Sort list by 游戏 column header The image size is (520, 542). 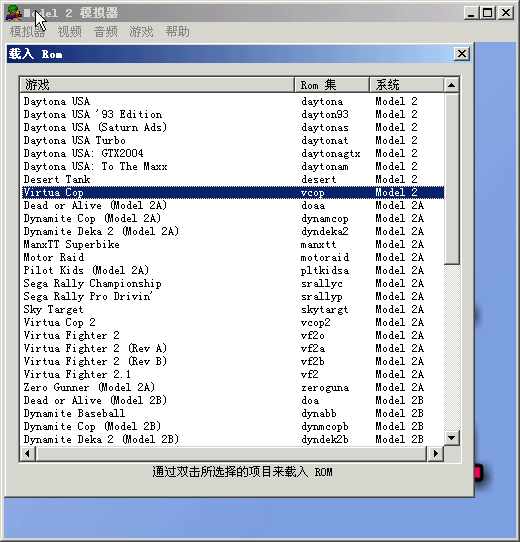[x=157, y=85]
